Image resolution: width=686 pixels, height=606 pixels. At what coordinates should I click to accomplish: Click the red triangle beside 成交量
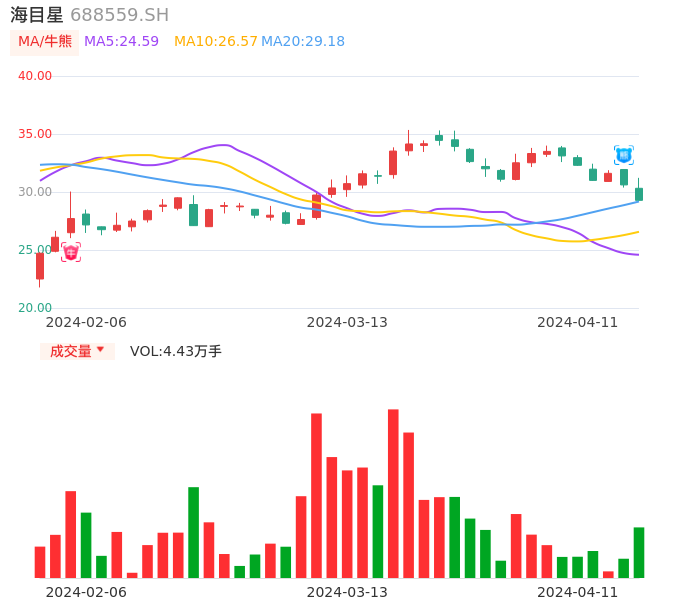click(100, 350)
